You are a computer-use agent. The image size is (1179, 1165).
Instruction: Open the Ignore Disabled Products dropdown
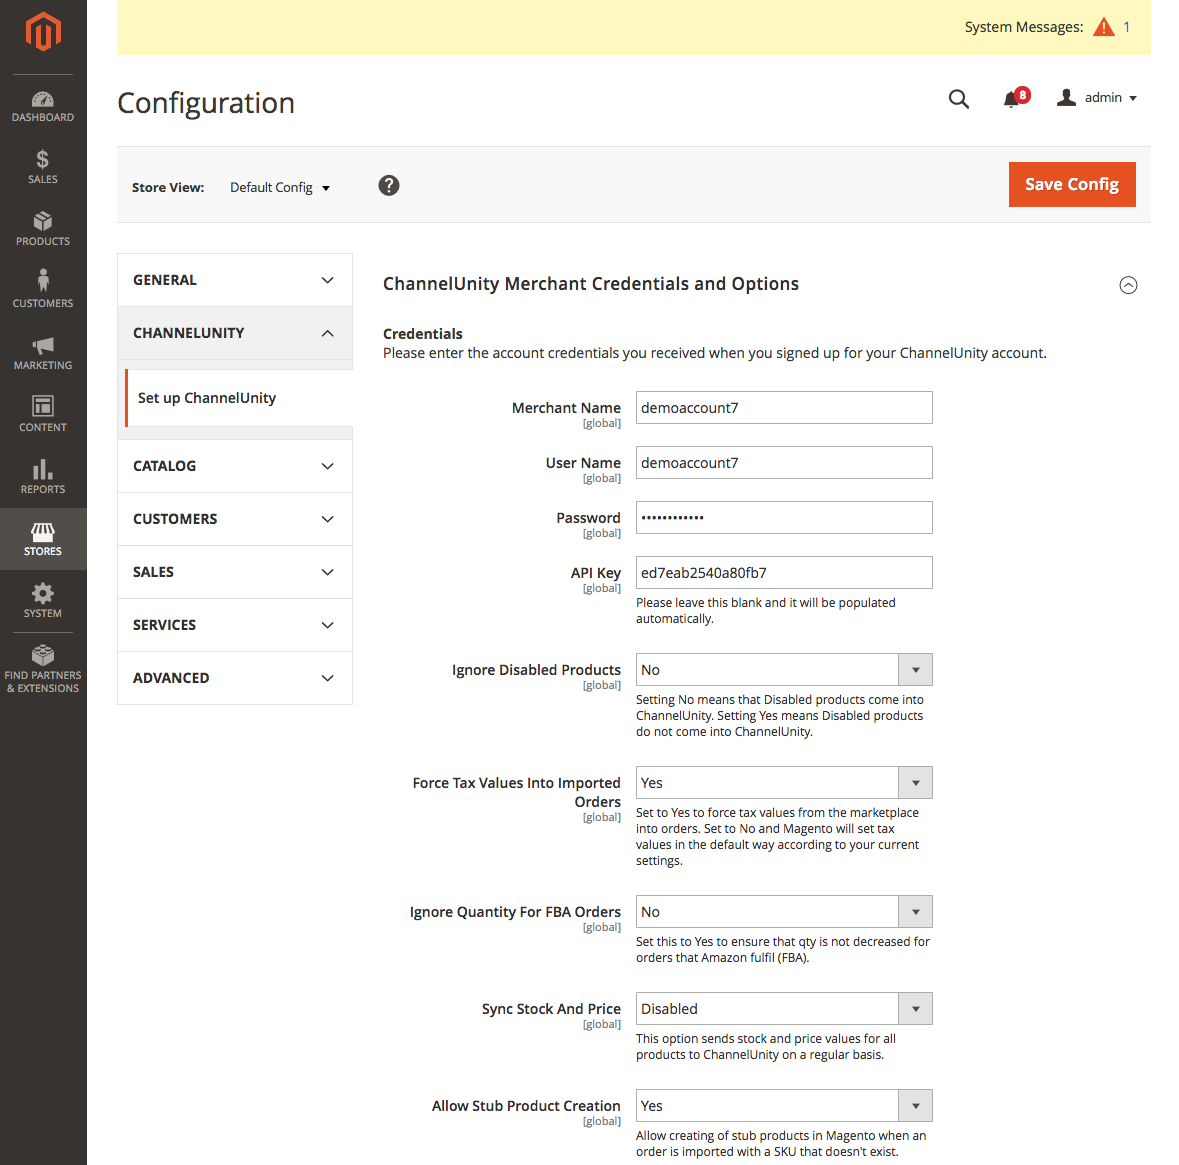click(x=783, y=670)
